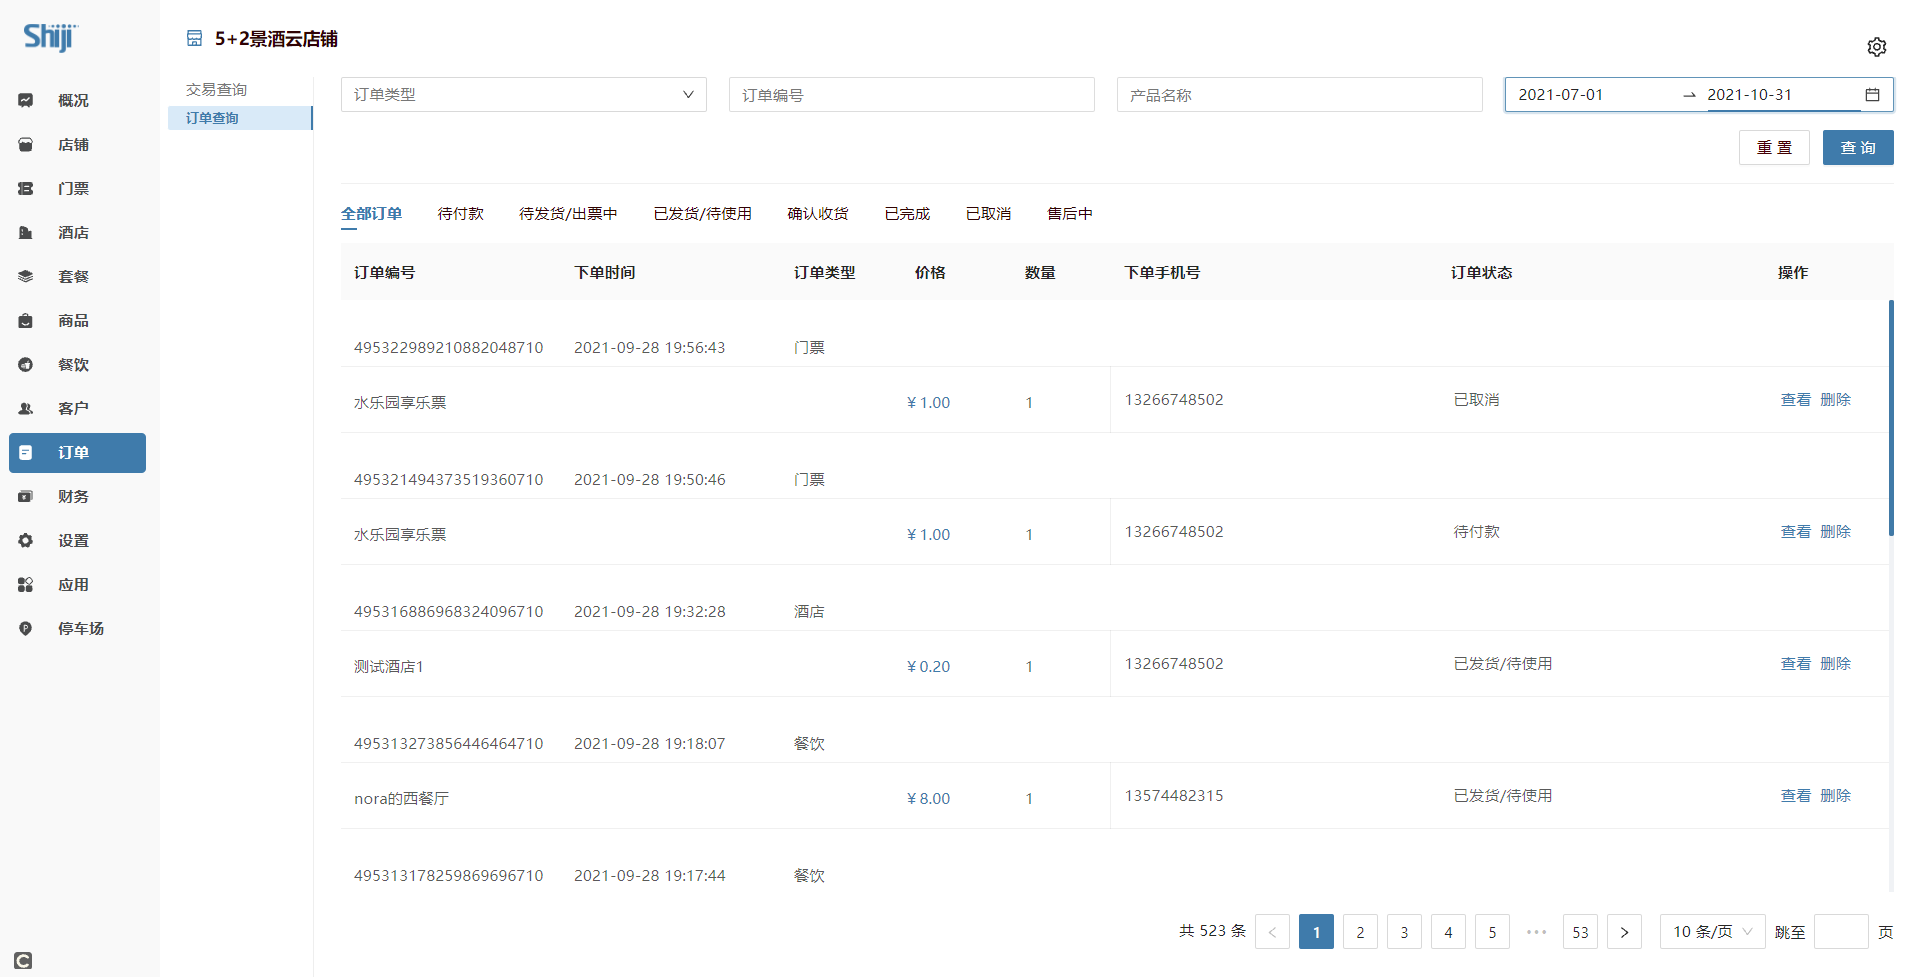View the cancelled 水乐园享乐票 order
This screenshot has height=977, width=1920.
point(1795,399)
